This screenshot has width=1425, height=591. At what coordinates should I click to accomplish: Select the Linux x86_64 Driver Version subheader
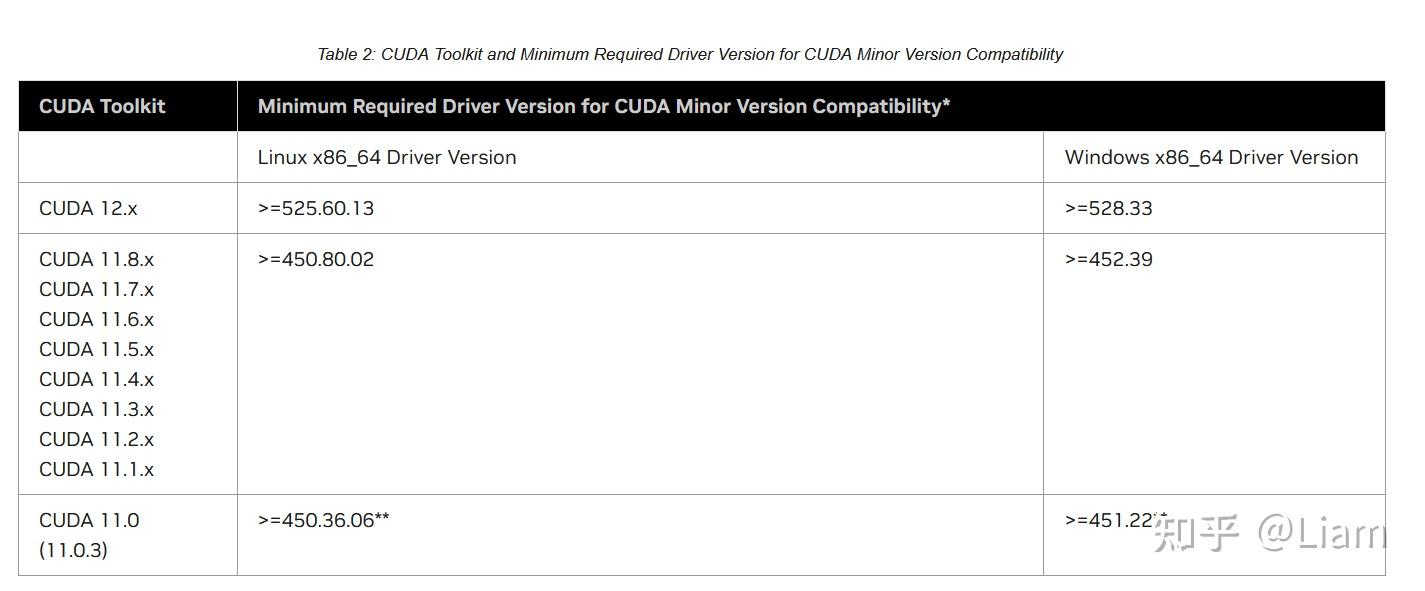pyautogui.click(x=387, y=157)
